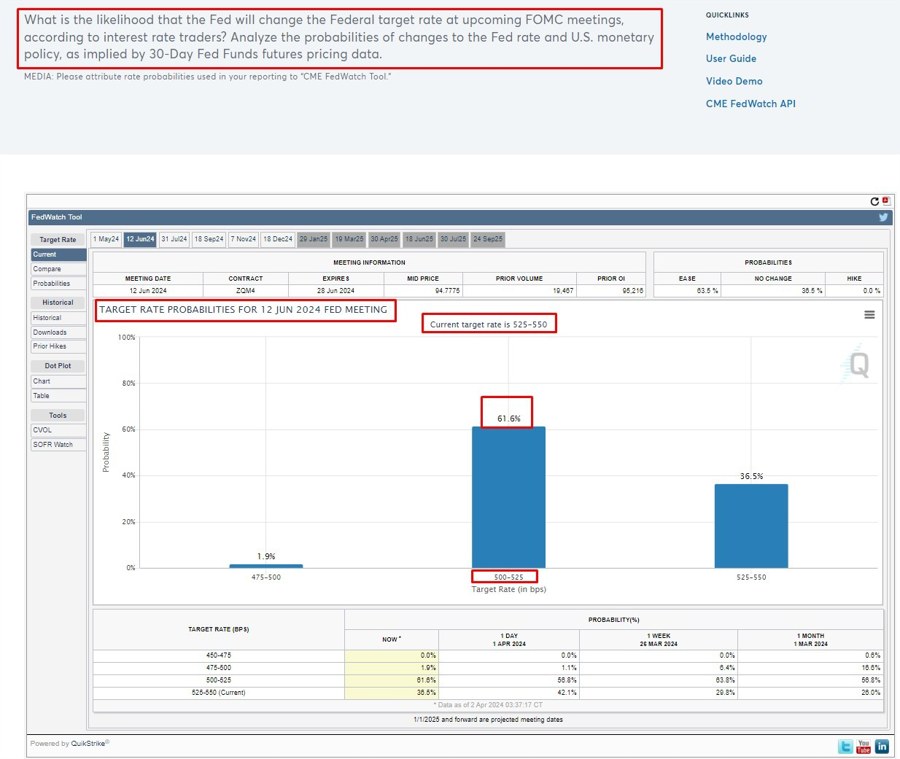900x759 pixels.
Task: Open the Video Demo quicklink
Action: pos(734,81)
